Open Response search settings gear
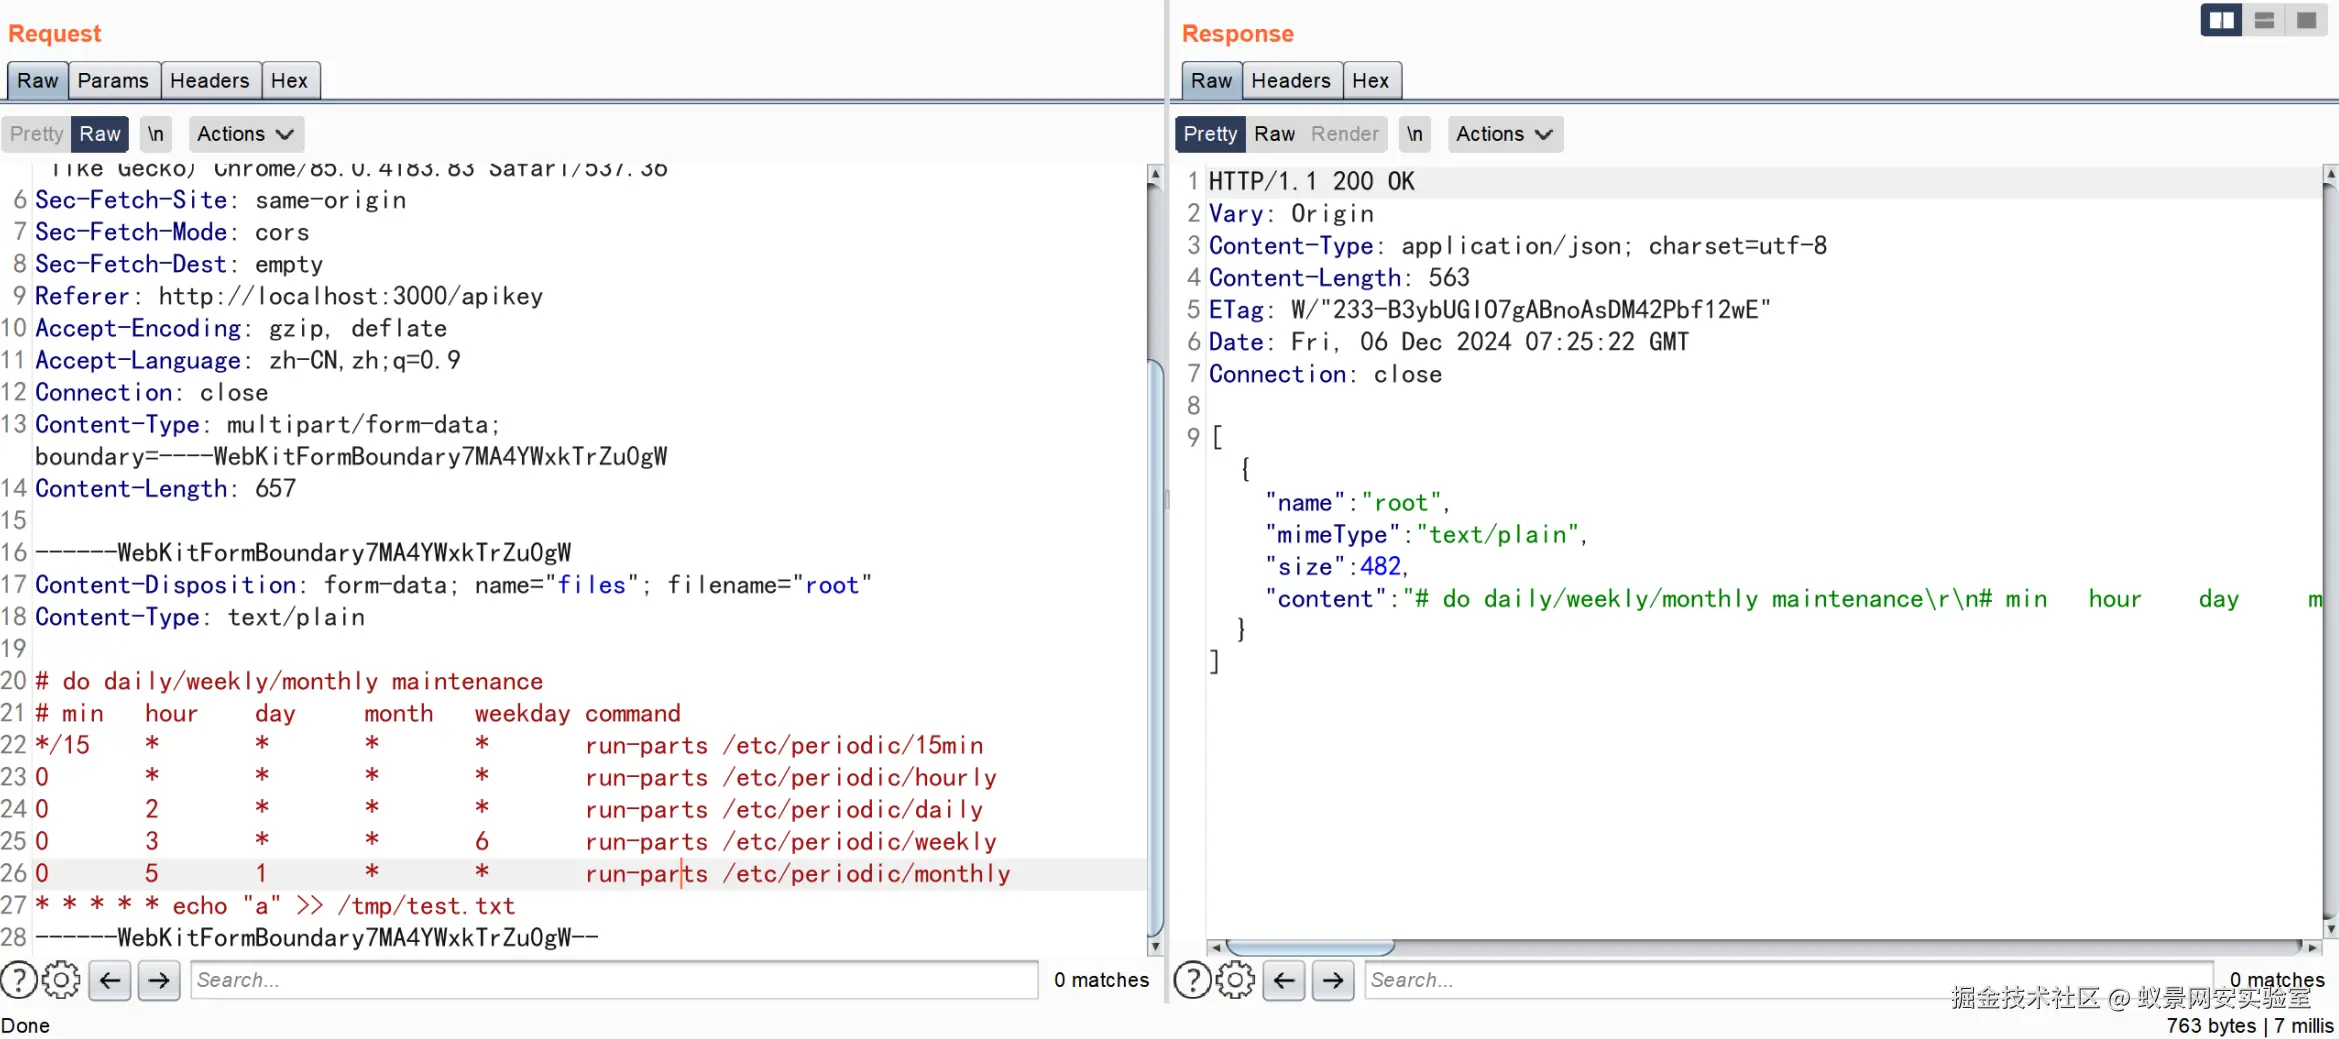Viewport: 2339px width, 1039px height. [1235, 980]
